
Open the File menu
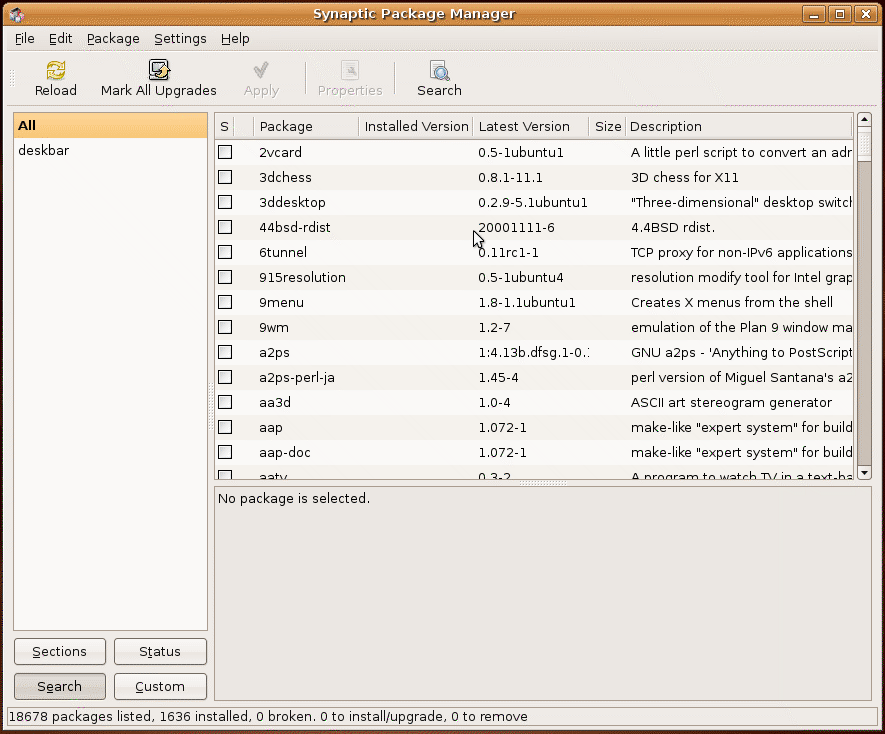pyautogui.click(x=24, y=38)
